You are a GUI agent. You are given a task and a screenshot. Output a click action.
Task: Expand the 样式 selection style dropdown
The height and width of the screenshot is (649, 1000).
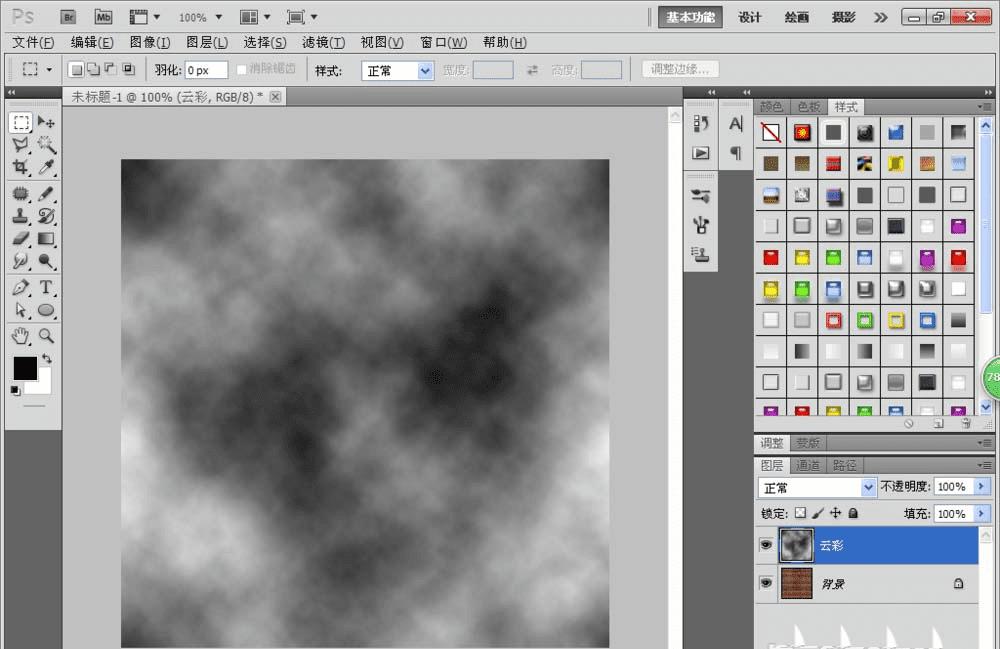[x=425, y=71]
